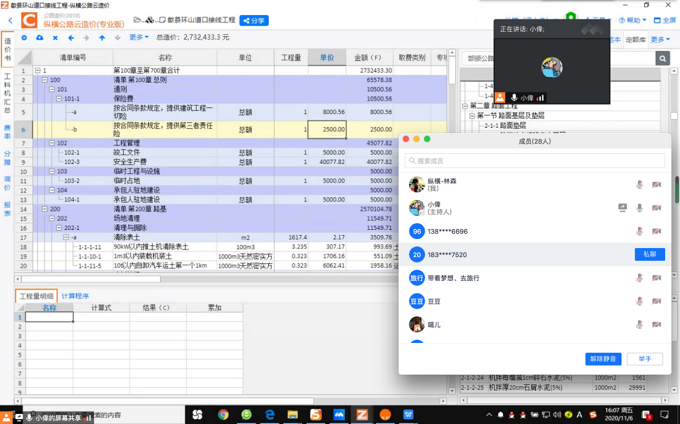Click the screen-share icon in 小偉's member row

coord(622,208)
